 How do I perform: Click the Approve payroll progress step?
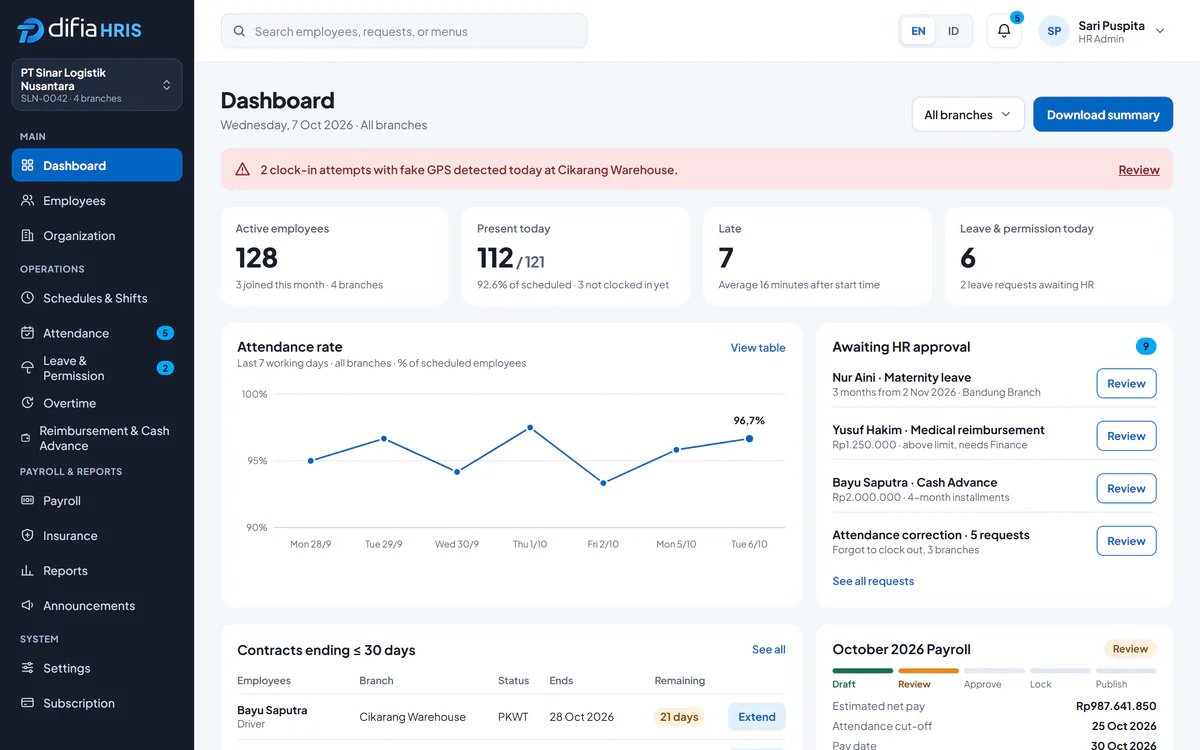coord(994,678)
